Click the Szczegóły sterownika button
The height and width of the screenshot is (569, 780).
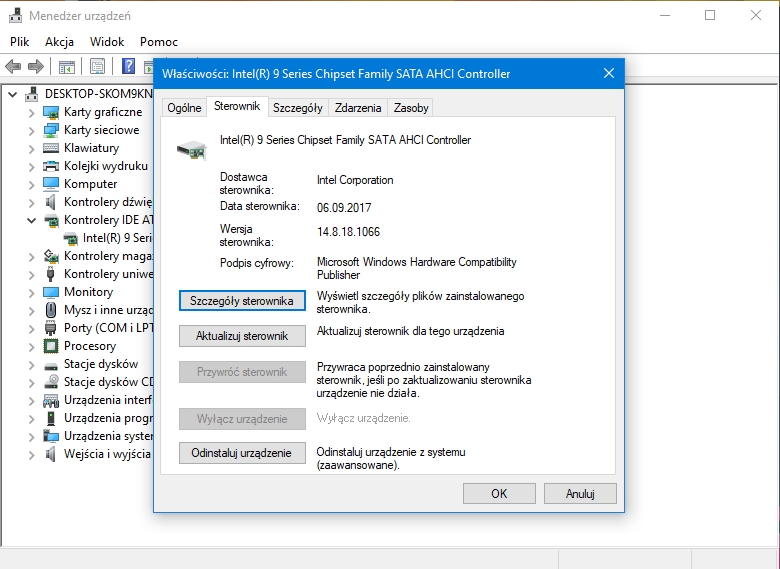(242, 301)
